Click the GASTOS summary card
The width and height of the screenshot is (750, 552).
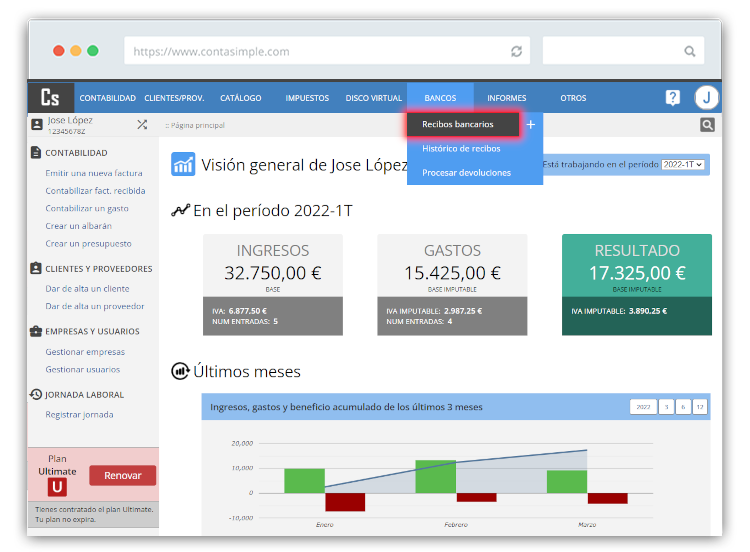(x=452, y=285)
